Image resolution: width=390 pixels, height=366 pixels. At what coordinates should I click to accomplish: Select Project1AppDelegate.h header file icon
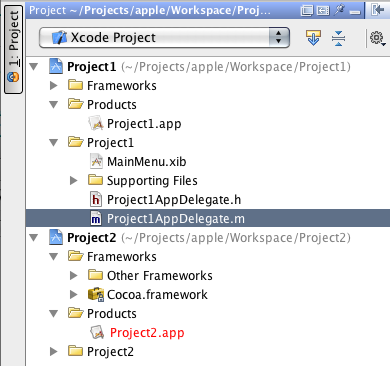(96, 199)
